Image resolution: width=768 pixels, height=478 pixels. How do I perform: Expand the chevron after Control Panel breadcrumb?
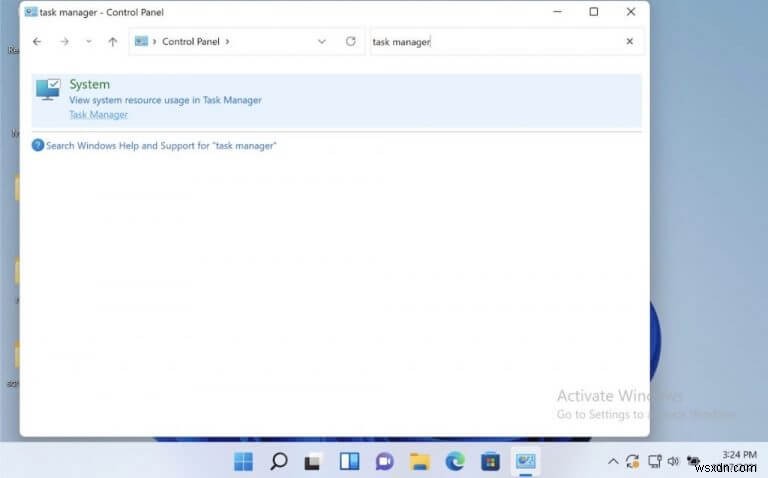tap(227, 42)
